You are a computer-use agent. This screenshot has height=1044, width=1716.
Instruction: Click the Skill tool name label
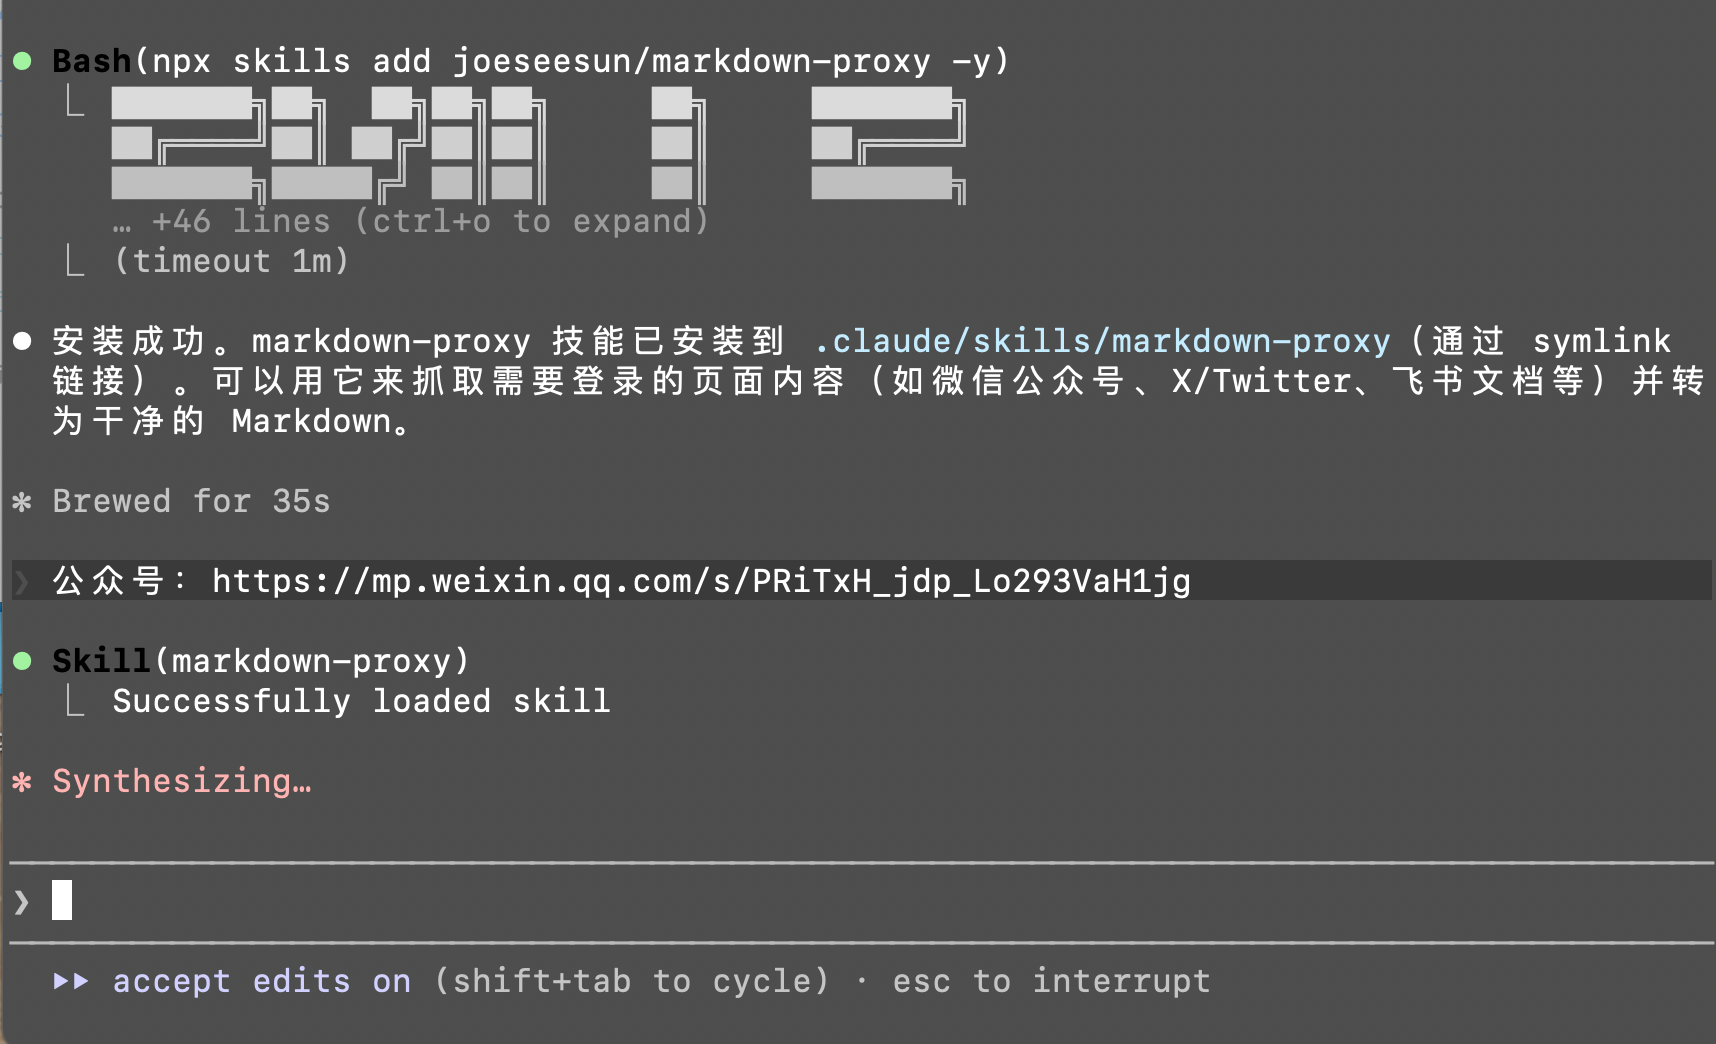[x=100, y=661]
